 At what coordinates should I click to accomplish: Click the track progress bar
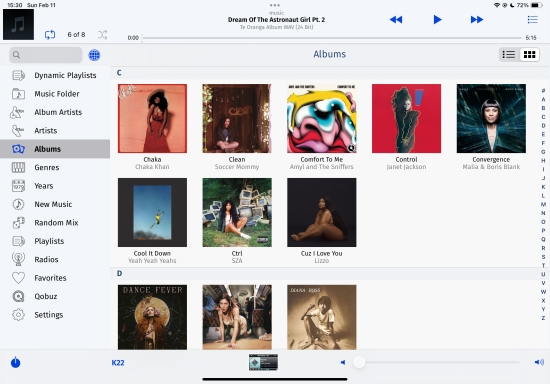[x=332, y=38]
